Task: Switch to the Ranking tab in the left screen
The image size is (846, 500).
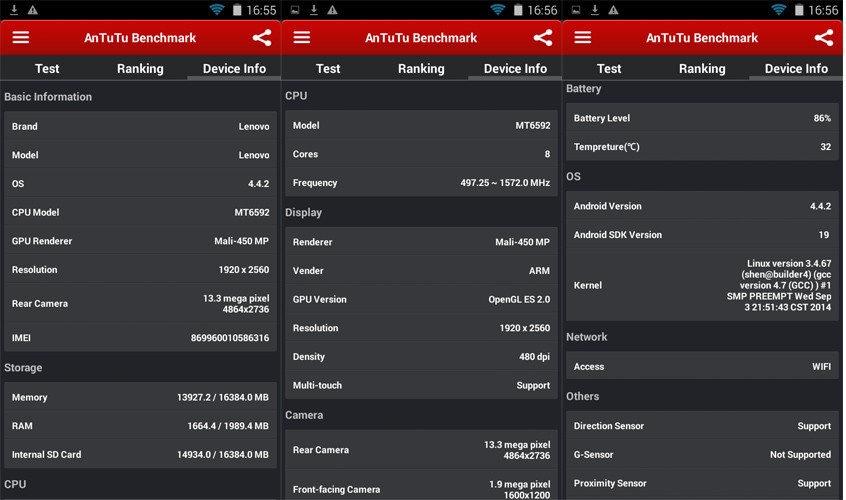Action: coord(140,69)
